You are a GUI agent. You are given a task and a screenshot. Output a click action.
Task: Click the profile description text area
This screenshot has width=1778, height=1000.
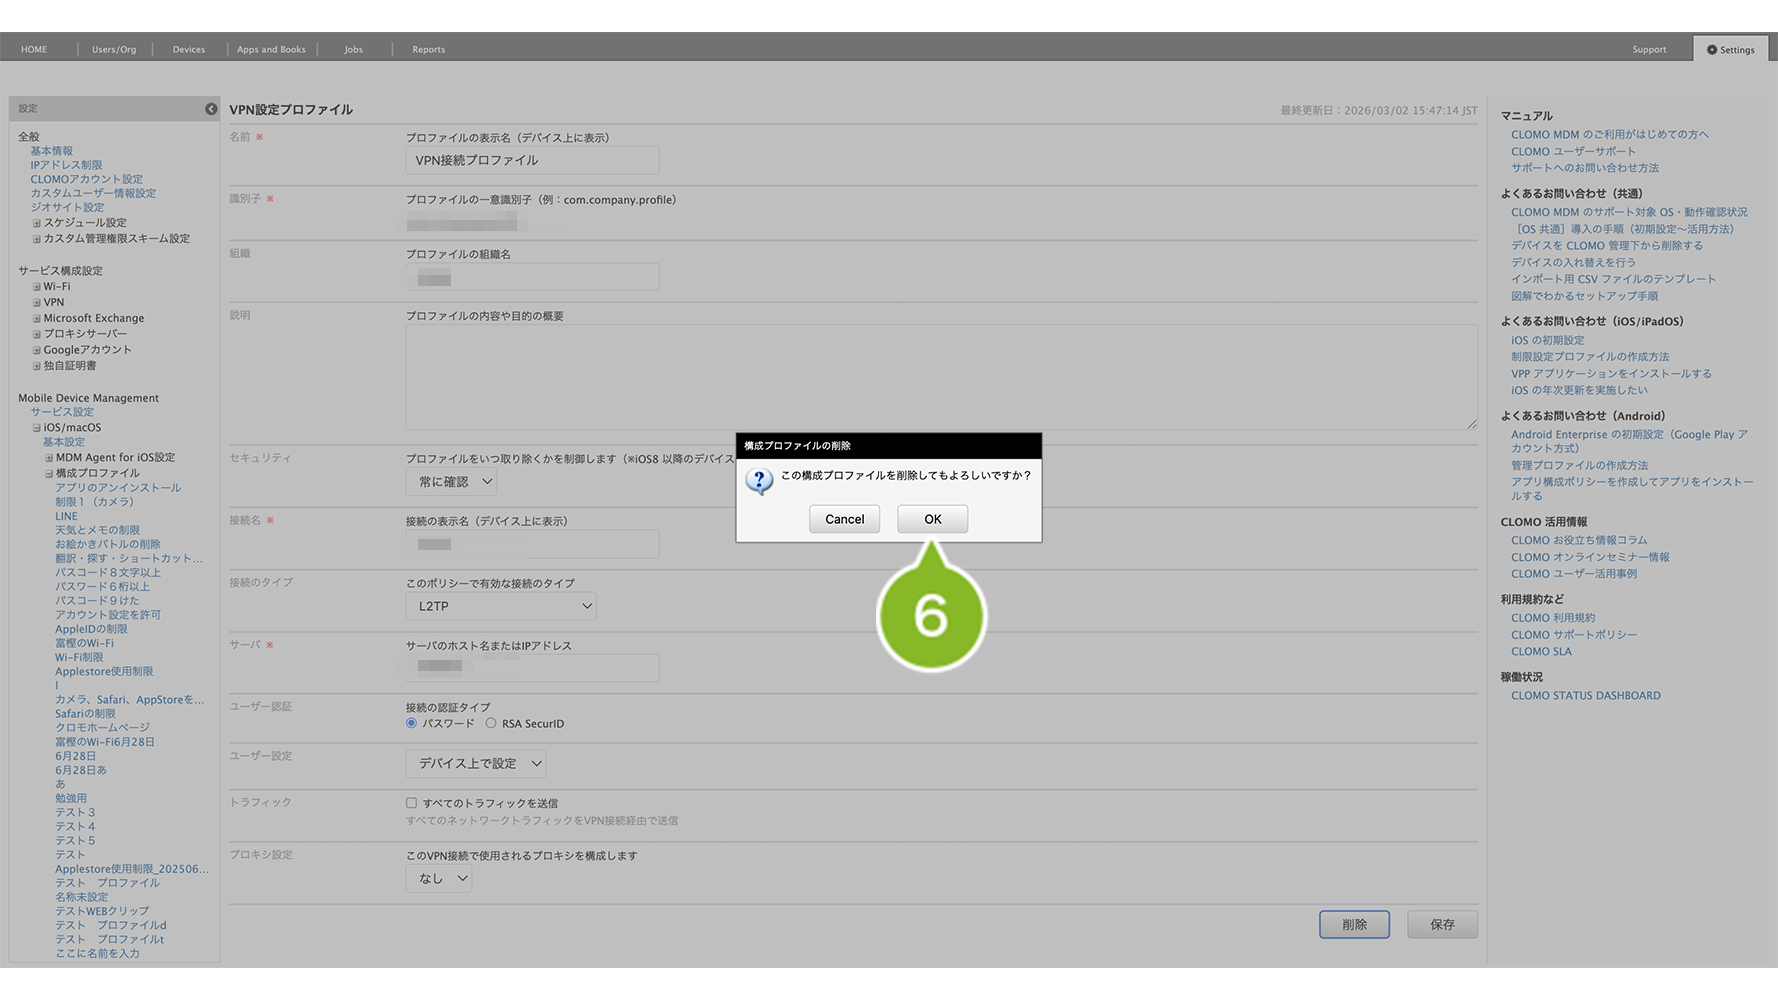coord(940,377)
